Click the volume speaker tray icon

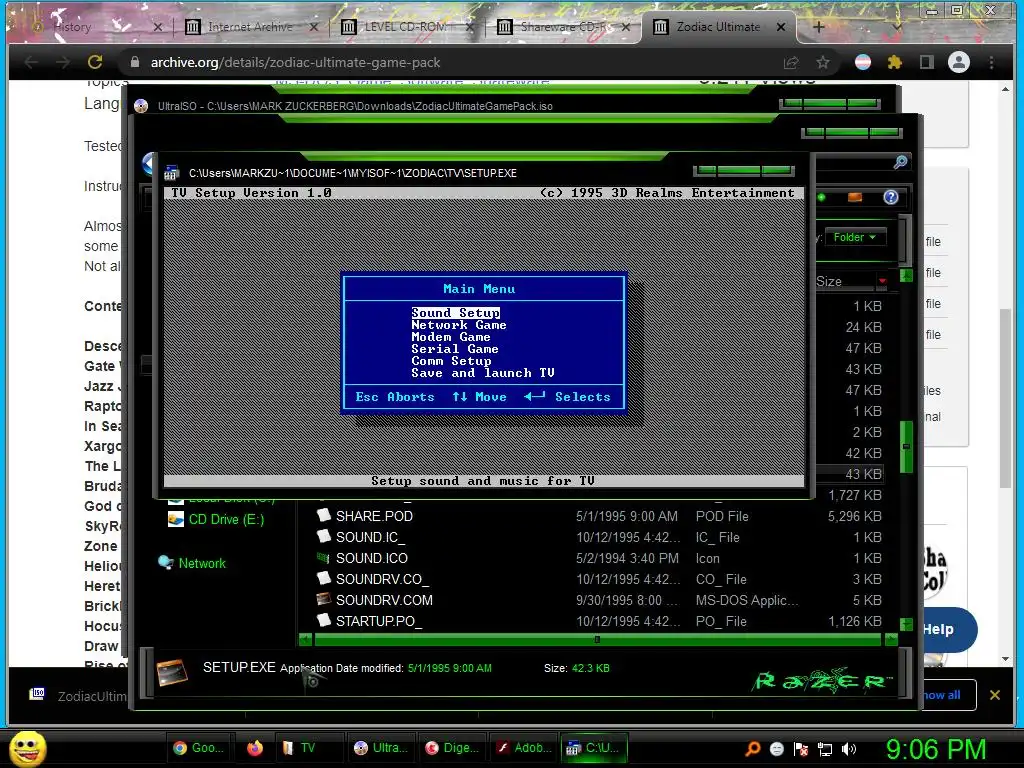pos(849,749)
